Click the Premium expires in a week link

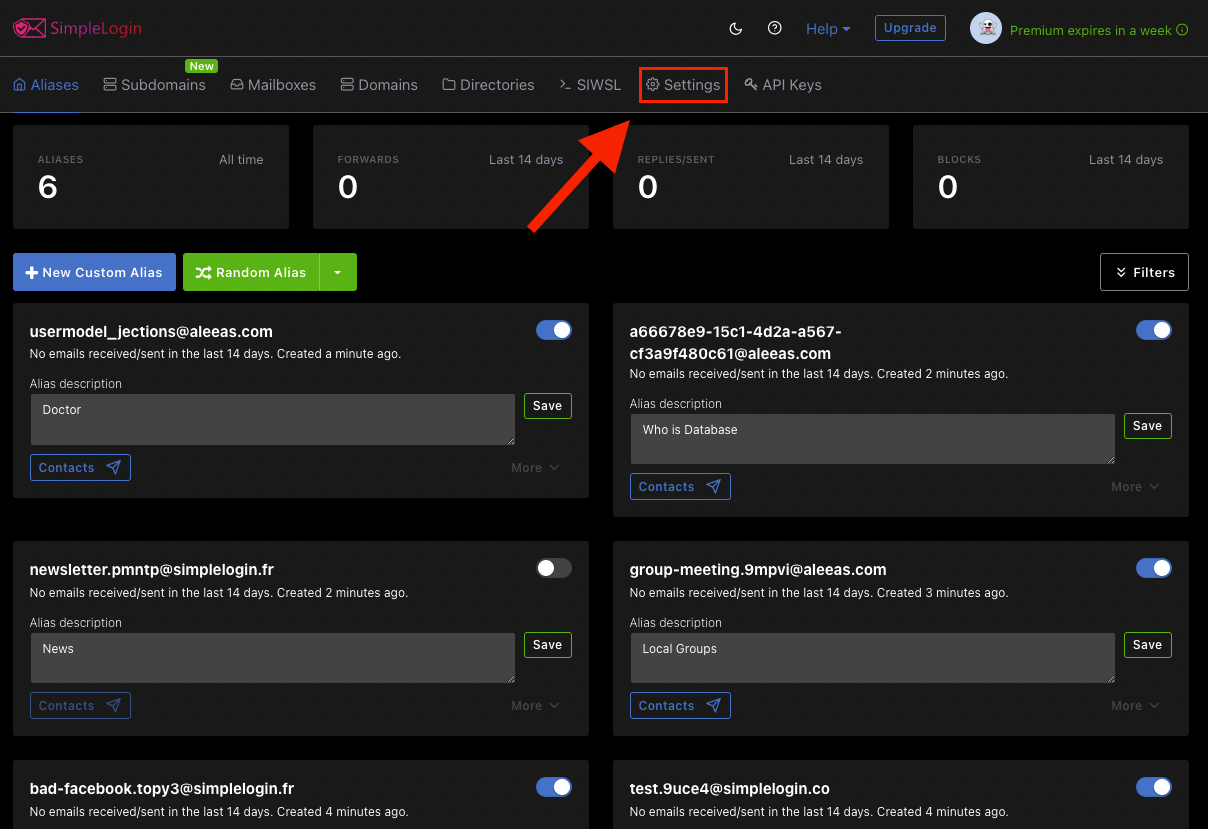coord(1090,30)
